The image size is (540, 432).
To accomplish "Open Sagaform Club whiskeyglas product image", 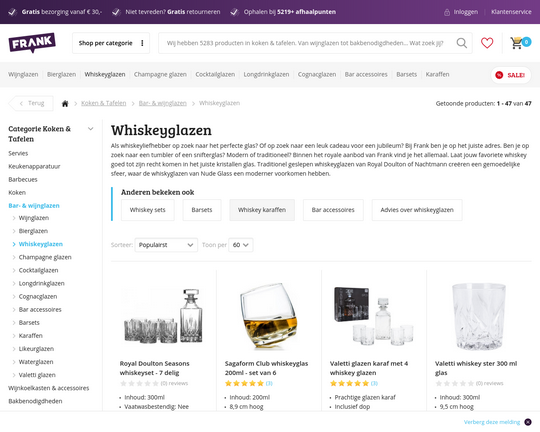I will (269, 316).
